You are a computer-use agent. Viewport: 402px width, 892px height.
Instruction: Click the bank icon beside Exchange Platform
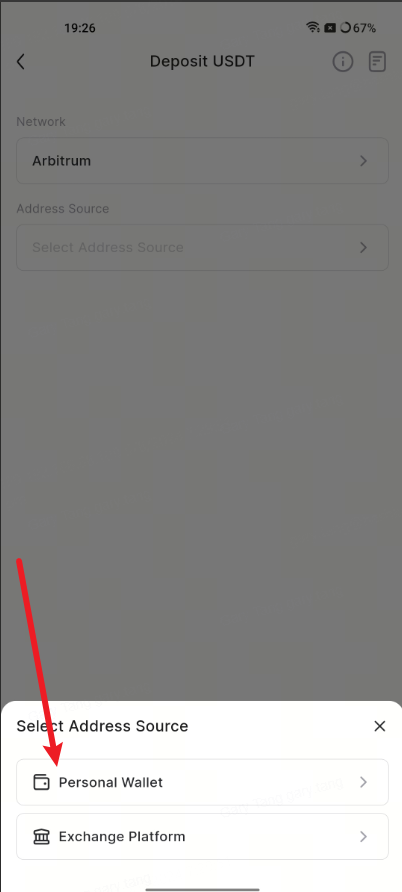pyautogui.click(x=42, y=837)
